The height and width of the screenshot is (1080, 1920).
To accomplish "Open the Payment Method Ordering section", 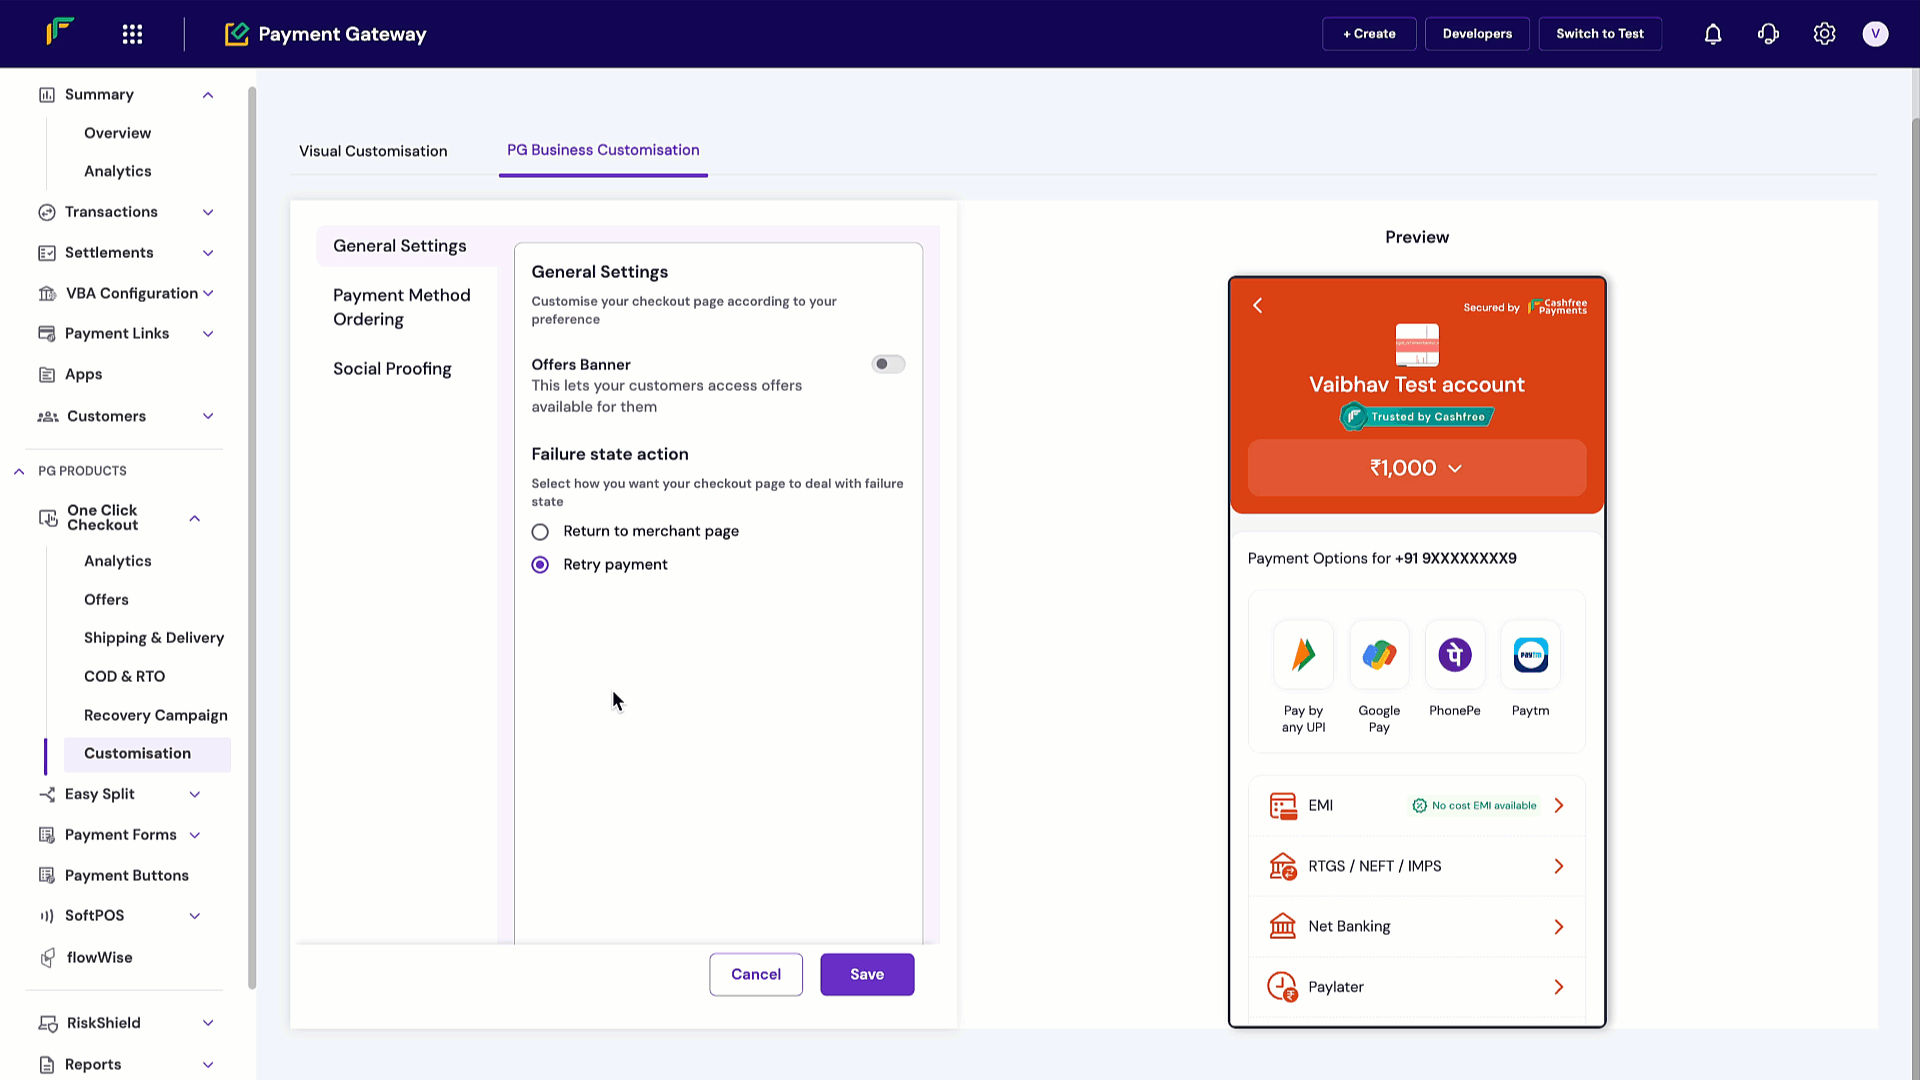I will coord(402,307).
